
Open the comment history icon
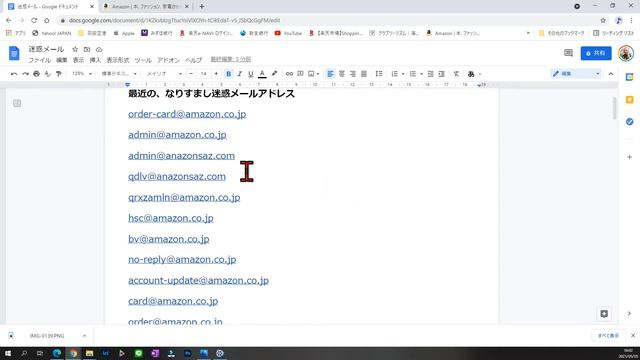tap(568, 53)
